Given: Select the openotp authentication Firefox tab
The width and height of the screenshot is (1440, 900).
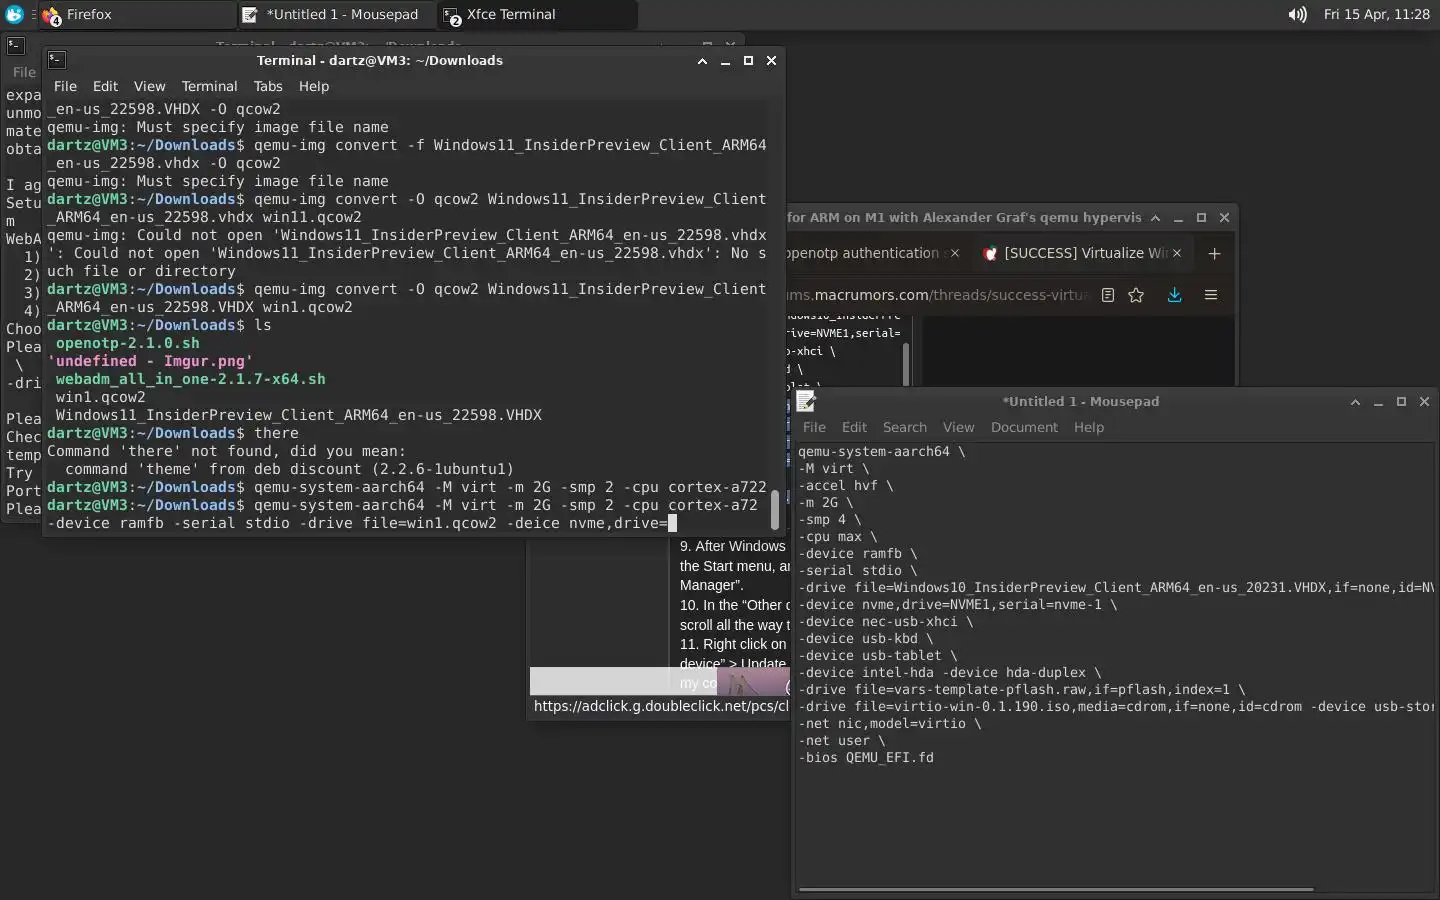Looking at the screenshot, I should pyautogui.click(x=865, y=253).
